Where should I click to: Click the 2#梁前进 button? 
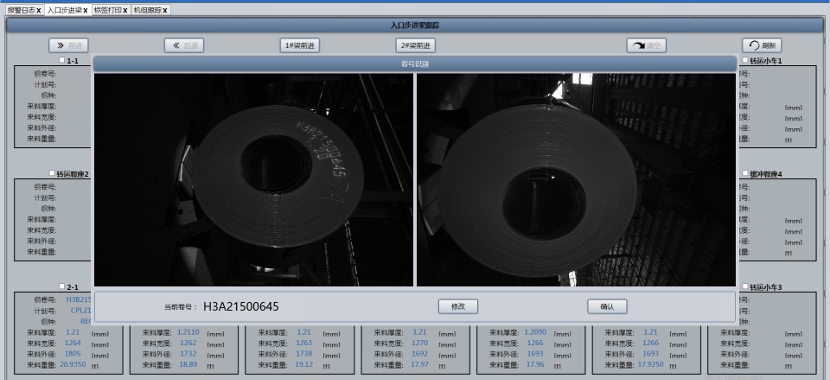[416, 46]
